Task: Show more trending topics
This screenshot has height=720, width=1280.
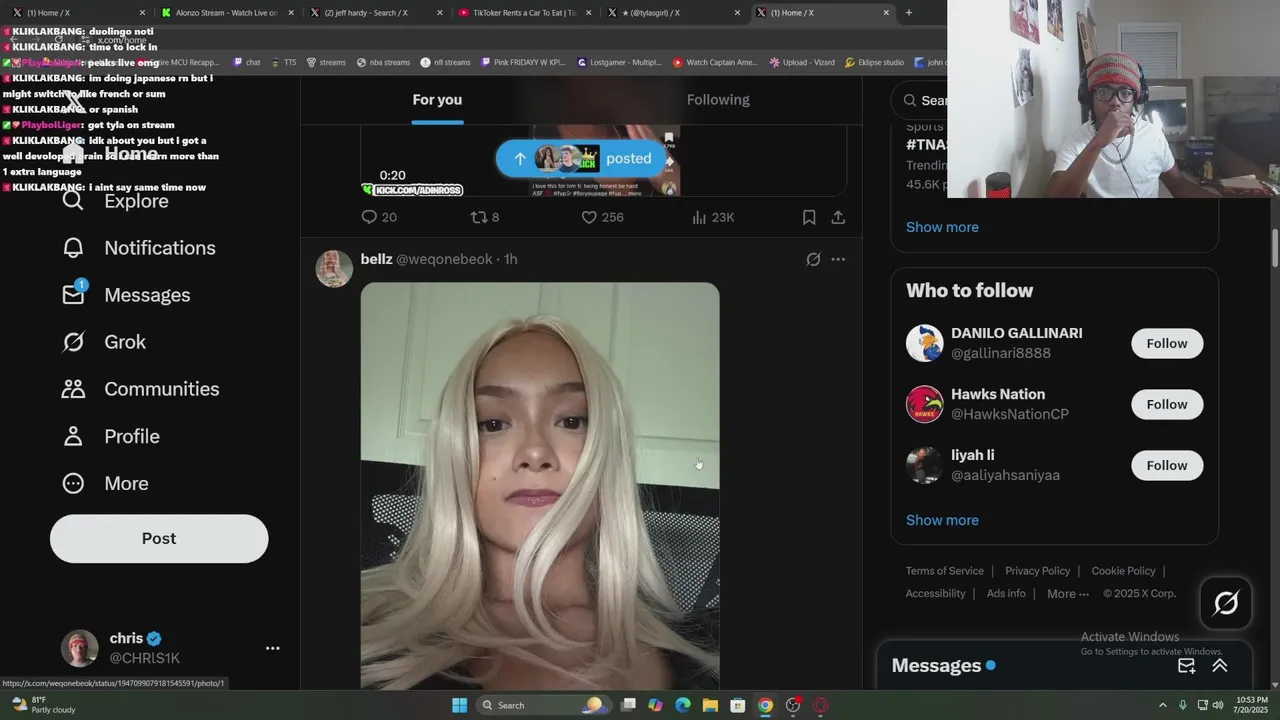Action: pyautogui.click(x=942, y=227)
